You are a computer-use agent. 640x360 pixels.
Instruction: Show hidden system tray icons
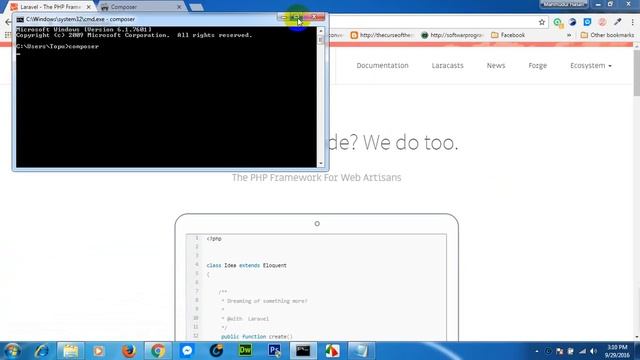coord(537,351)
